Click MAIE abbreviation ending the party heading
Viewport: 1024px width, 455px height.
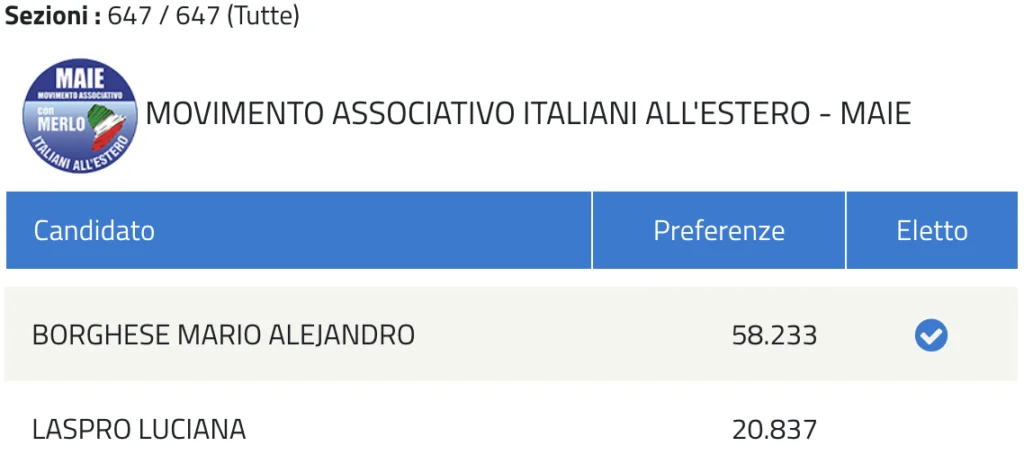876,114
